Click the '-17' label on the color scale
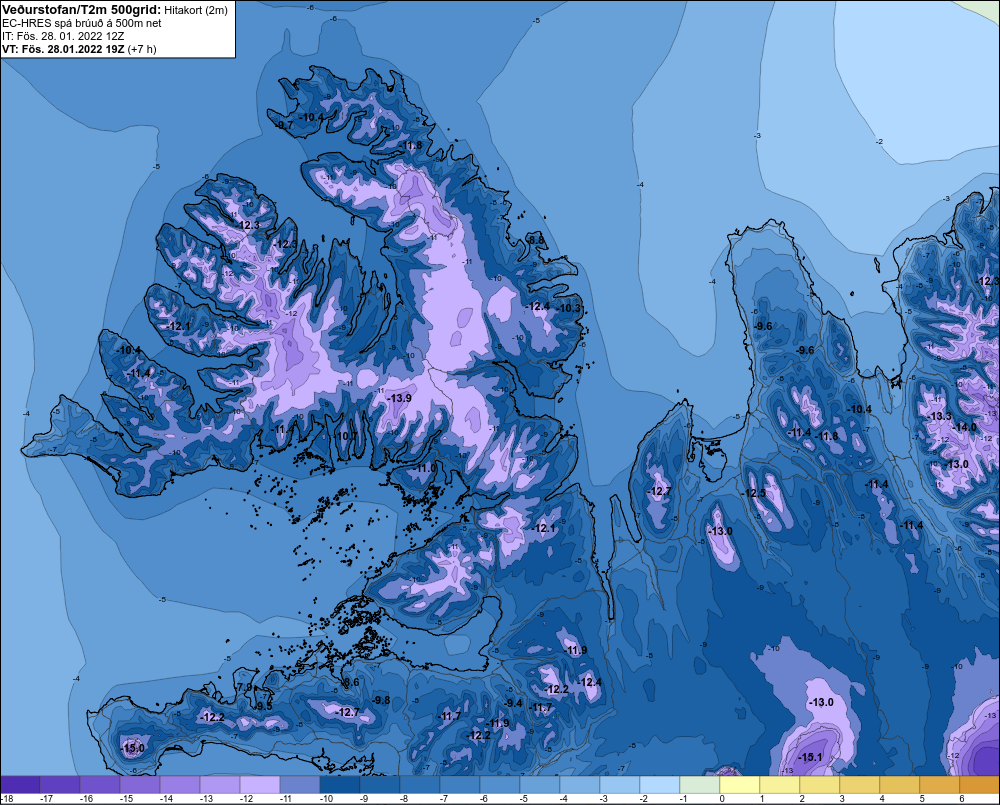 [45, 799]
